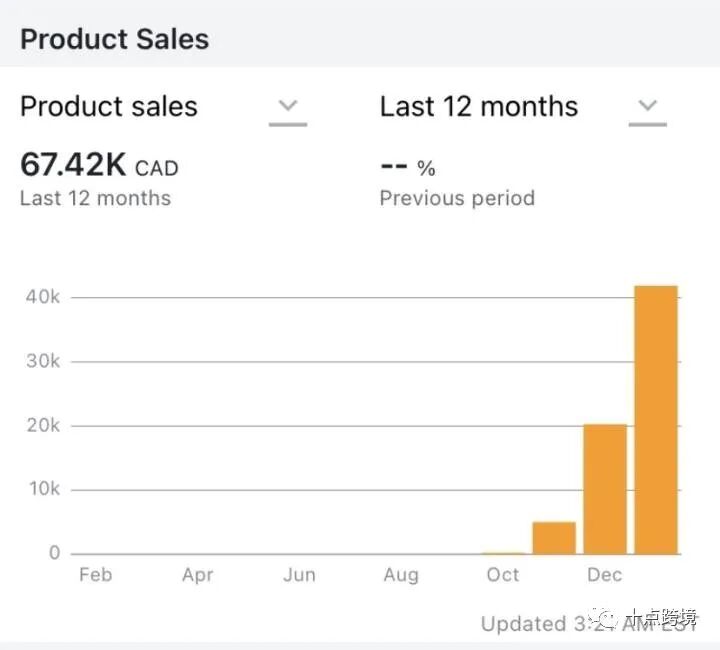Select the orange bar near 5k
The width and height of the screenshot is (720, 650).
point(554,538)
